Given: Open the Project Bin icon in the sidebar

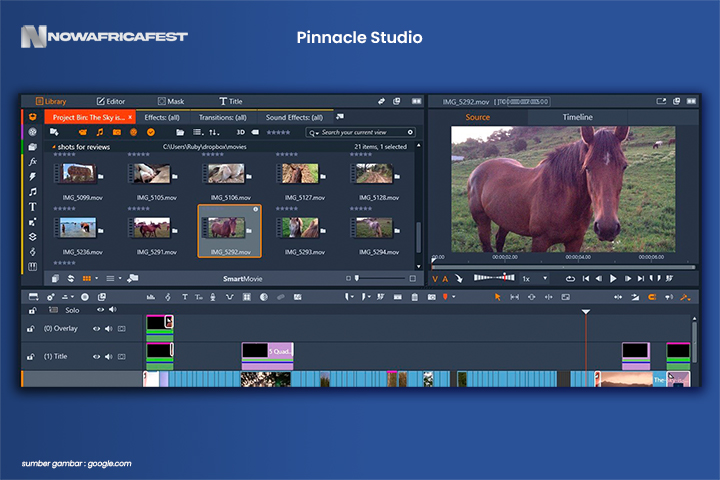Looking at the screenshot, I should pos(32,117).
